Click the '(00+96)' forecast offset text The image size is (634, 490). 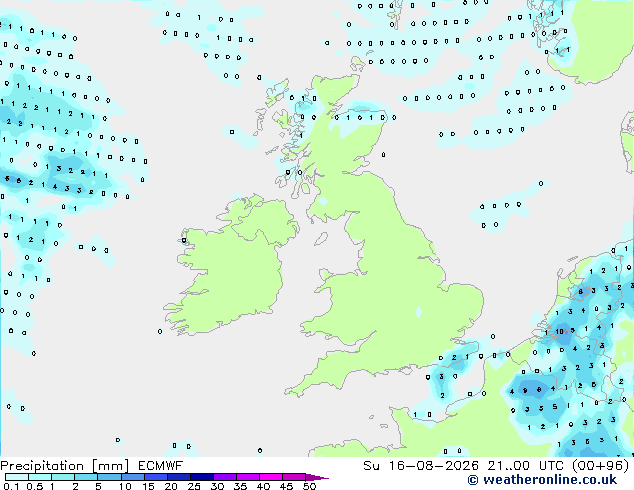point(600,466)
